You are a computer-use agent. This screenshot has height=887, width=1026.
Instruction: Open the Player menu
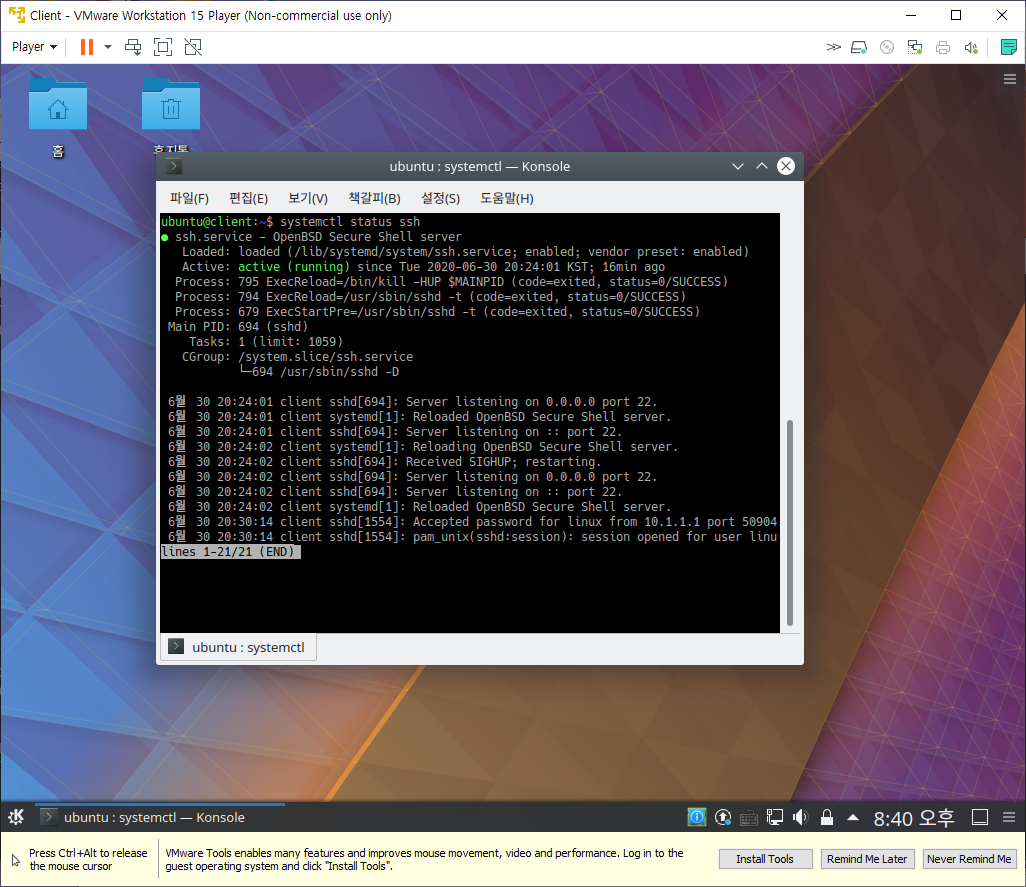pos(34,47)
